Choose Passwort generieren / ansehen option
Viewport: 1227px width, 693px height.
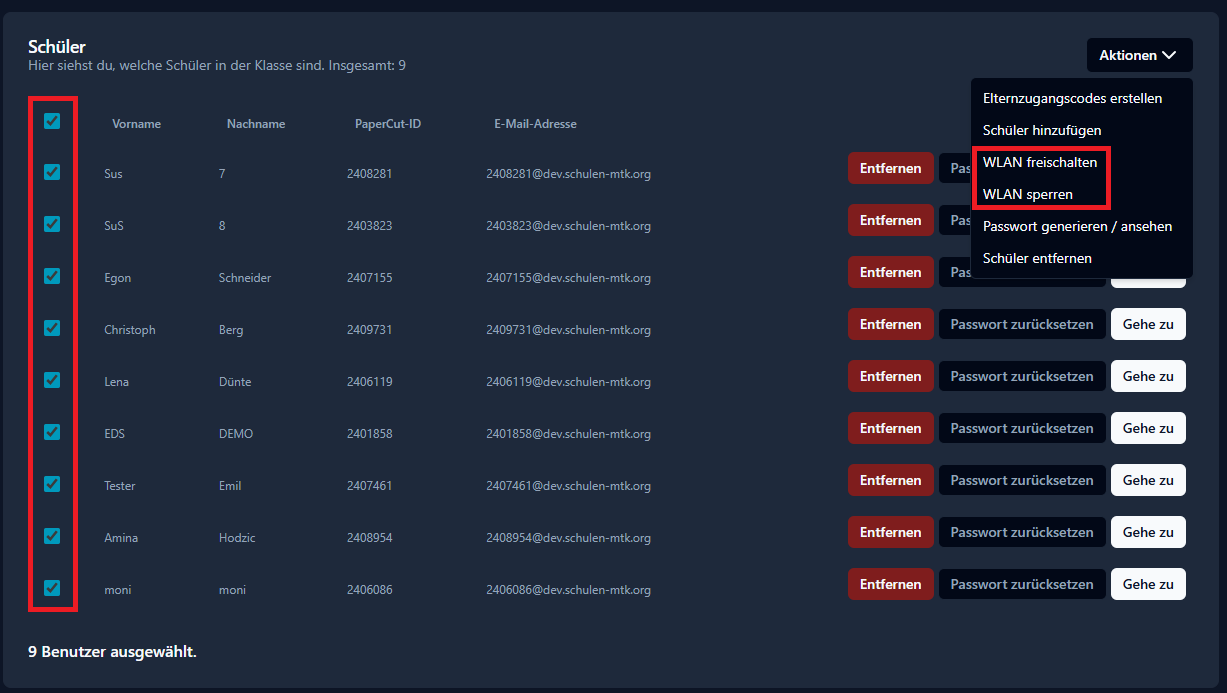point(1077,226)
